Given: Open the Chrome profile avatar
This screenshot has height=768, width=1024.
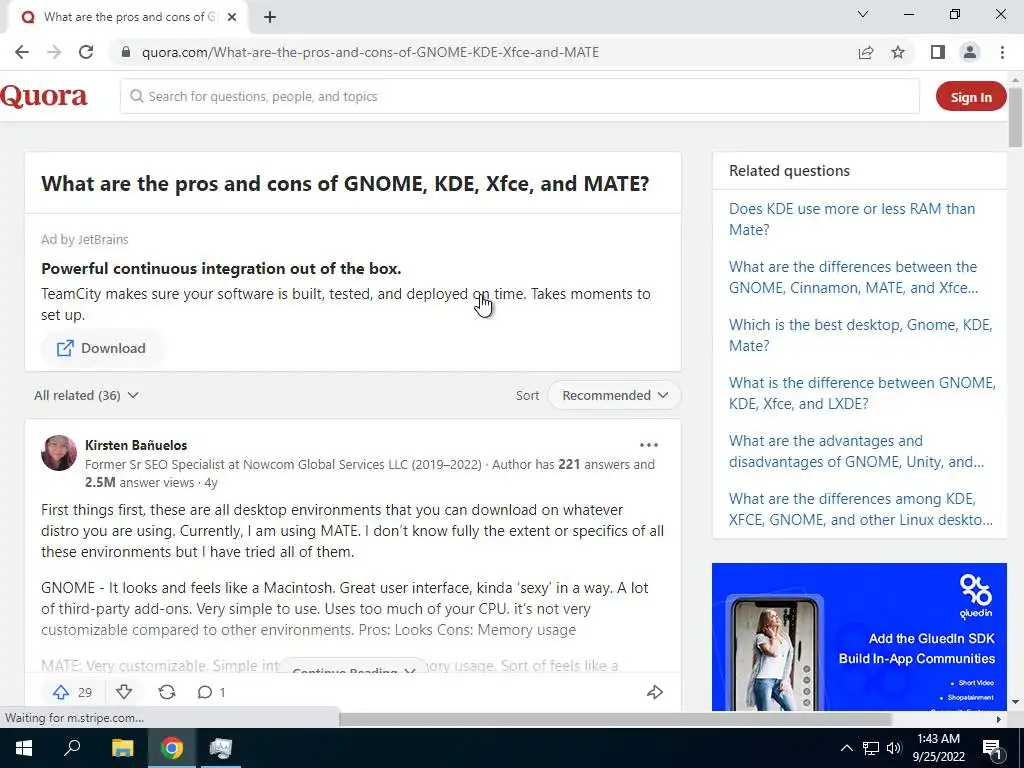Looking at the screenshot, I should (x=970, y=52).
